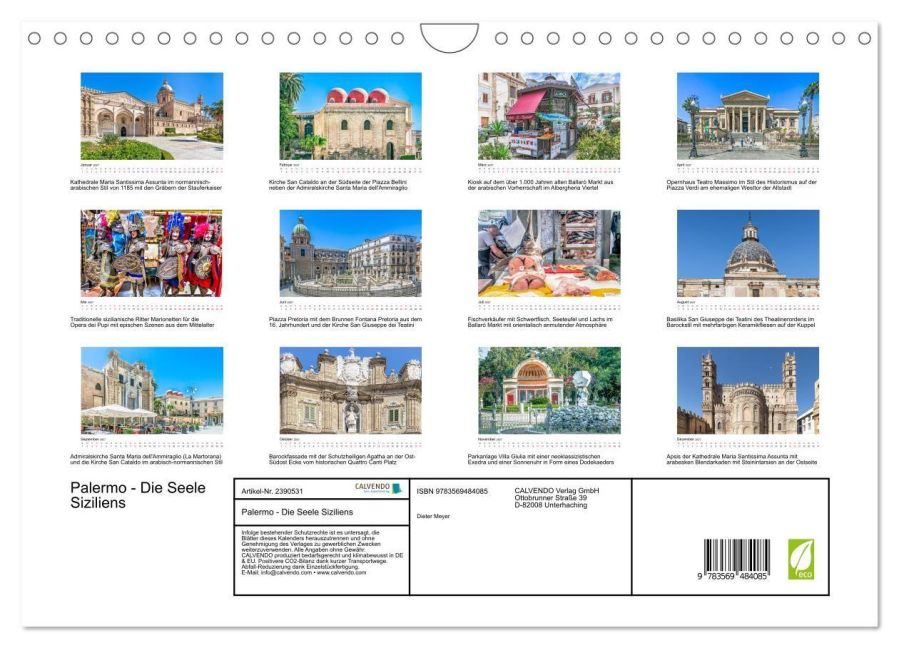899x648 pixels.
Task: Open the fish seller with swordfish photo
Action: click(549, 253)
